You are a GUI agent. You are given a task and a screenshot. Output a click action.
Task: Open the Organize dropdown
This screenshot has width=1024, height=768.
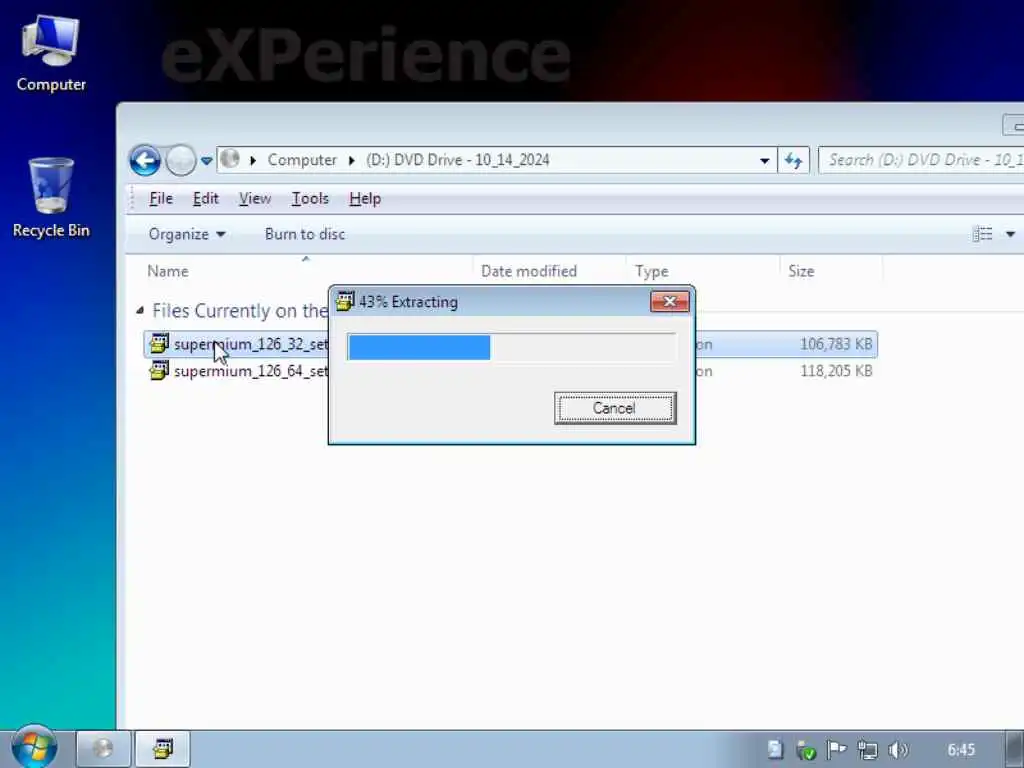187,234
